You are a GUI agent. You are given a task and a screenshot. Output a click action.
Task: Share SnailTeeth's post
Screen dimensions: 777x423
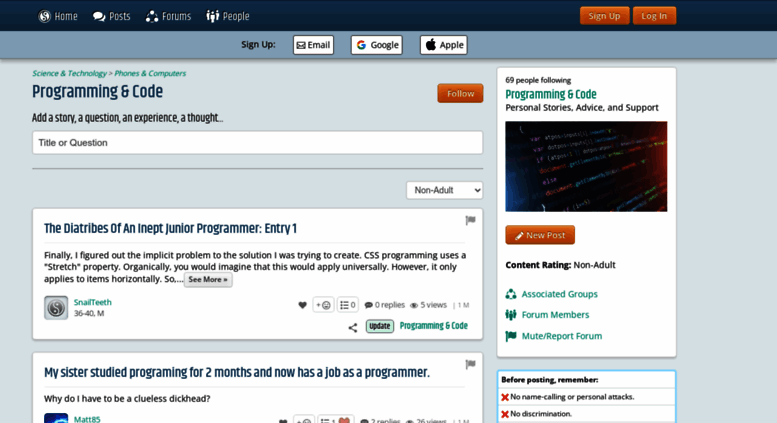pos(352,327)
